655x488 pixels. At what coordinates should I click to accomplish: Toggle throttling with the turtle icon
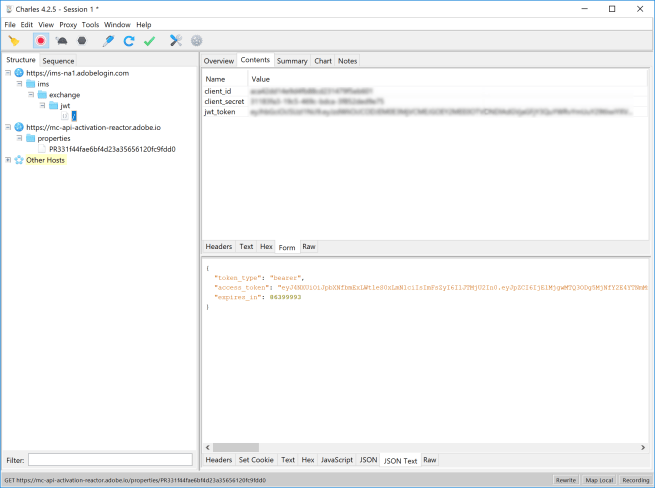click(61, 41)
